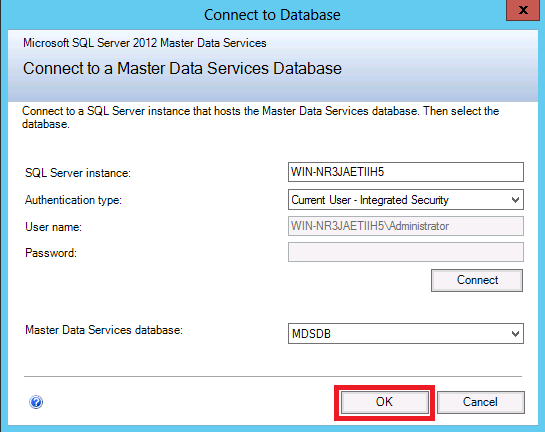Focus the SQL Server instance text box
This screenshot has height=432, width=545.
coord(406,172)
